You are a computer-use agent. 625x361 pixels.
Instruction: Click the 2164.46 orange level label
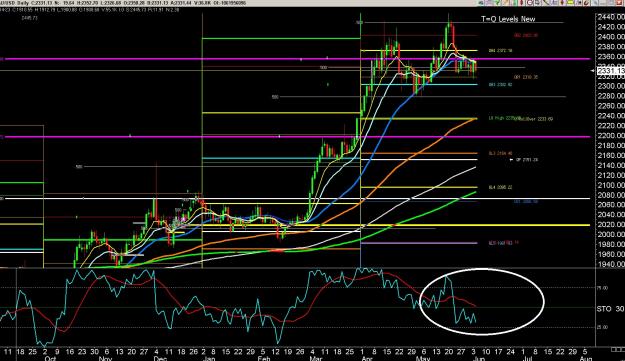tap(500, 153)
